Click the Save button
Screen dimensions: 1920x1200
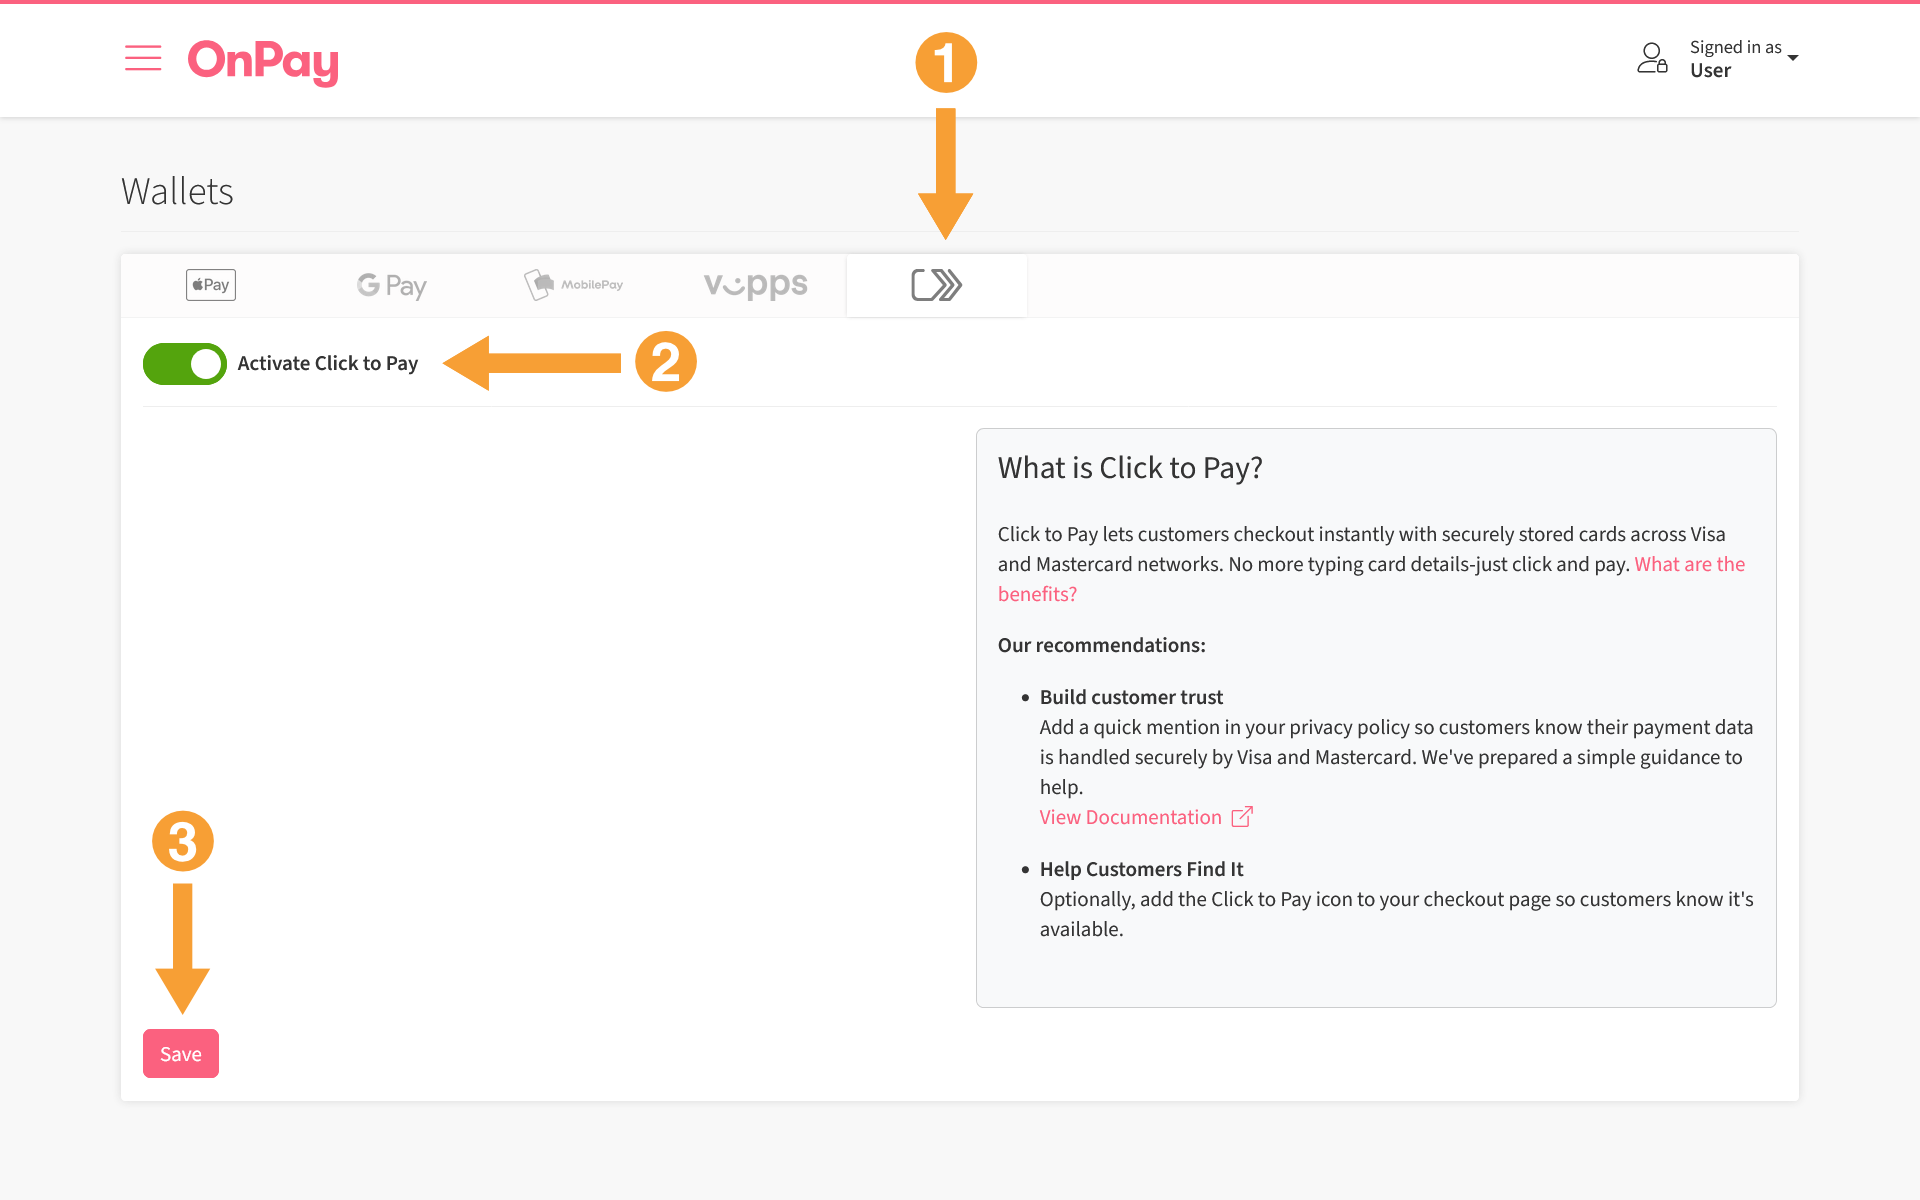(180, 1053)
